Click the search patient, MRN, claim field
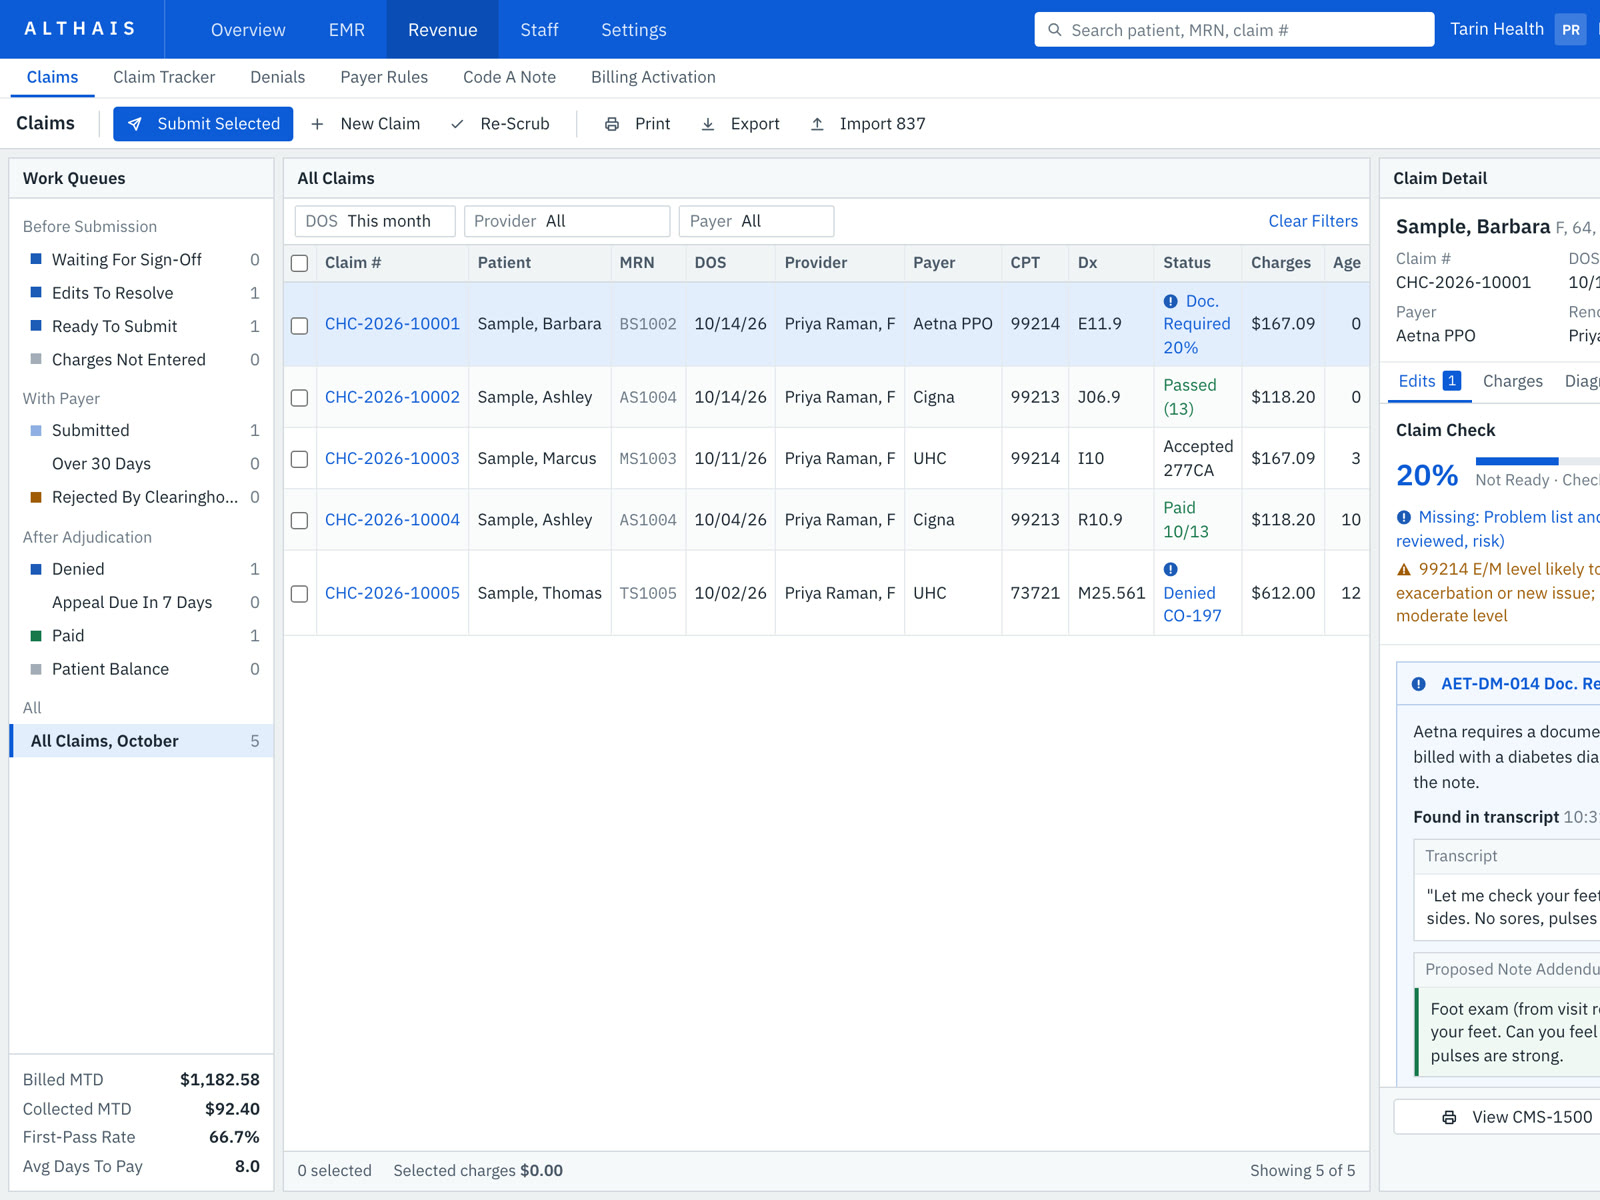Screen dimensions: 1600x1200 pos(1234,30)
